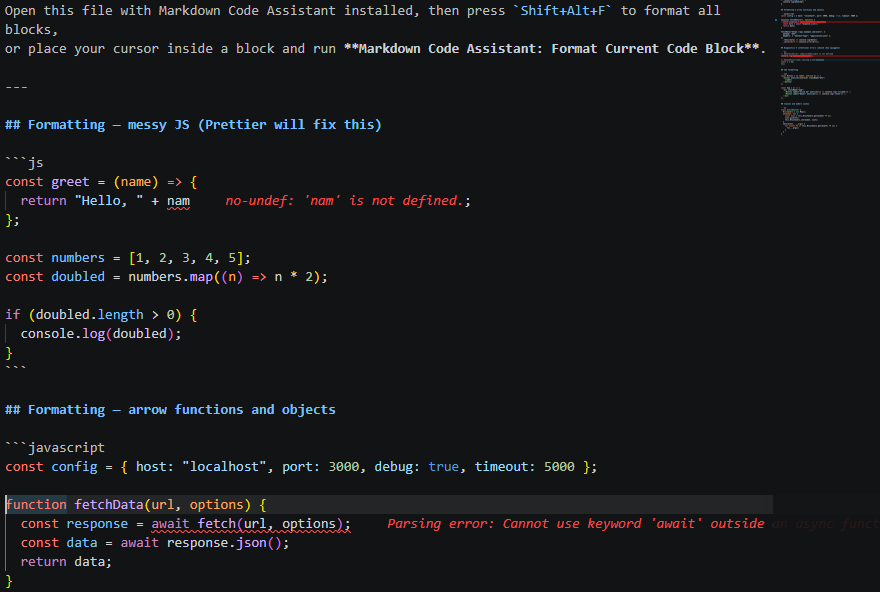This screenshot has height=592, width=880.
Task: Click the 'numbers.map((n) => n * 2)' expression
Action: pos(224,277)
